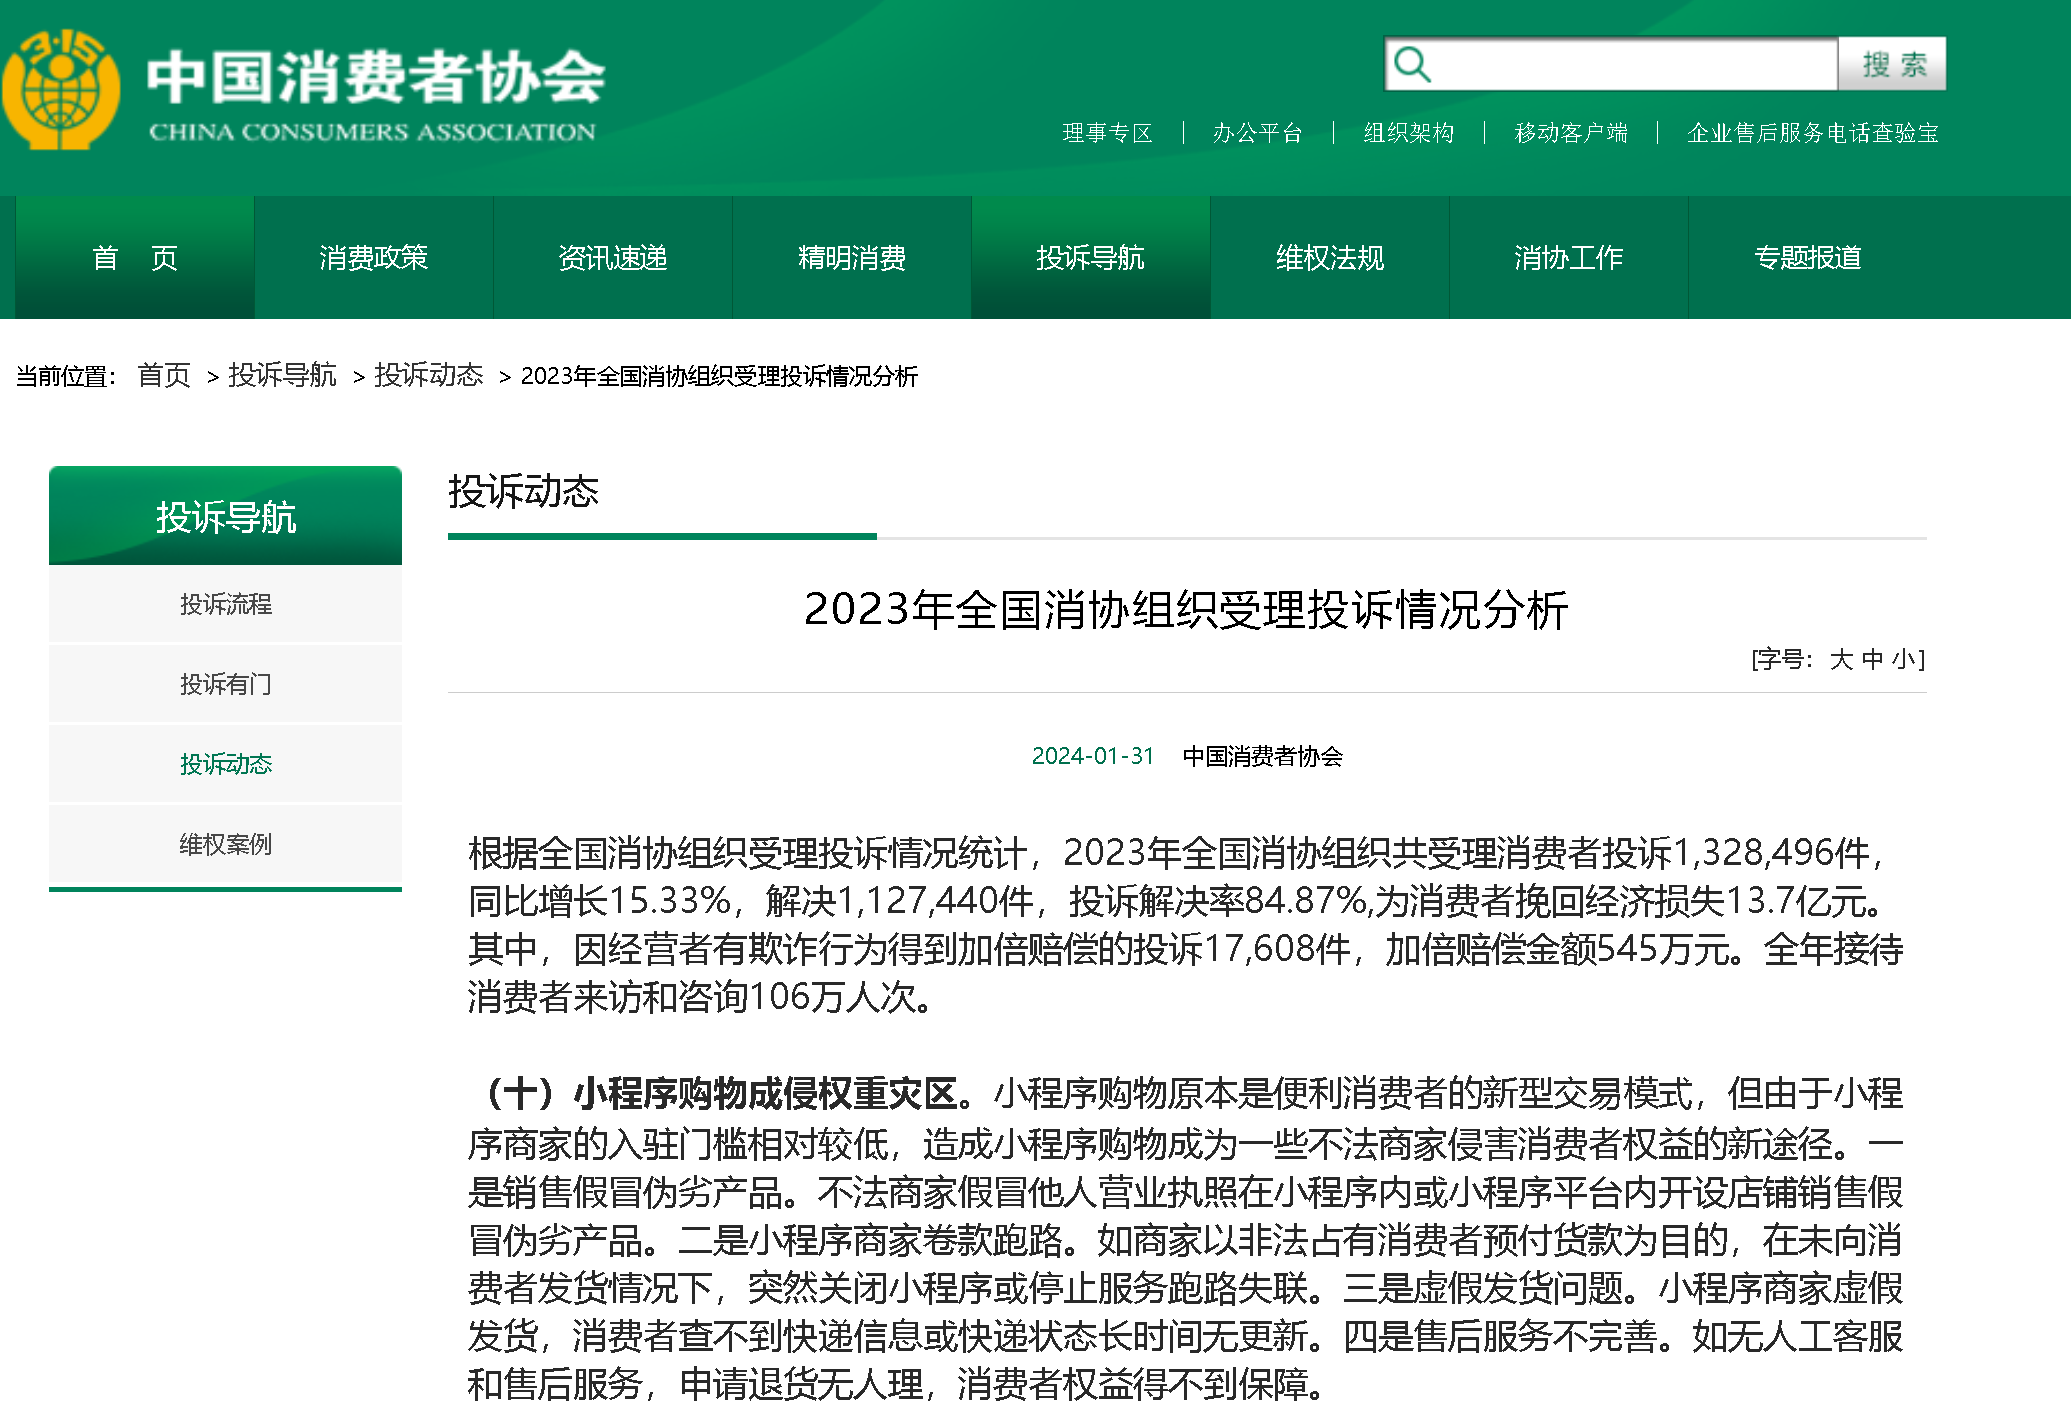Click the magnifier icon in search box
Image resolution: width=2071 pixels, height=1409 pixels.
(x=1412, y=64)
